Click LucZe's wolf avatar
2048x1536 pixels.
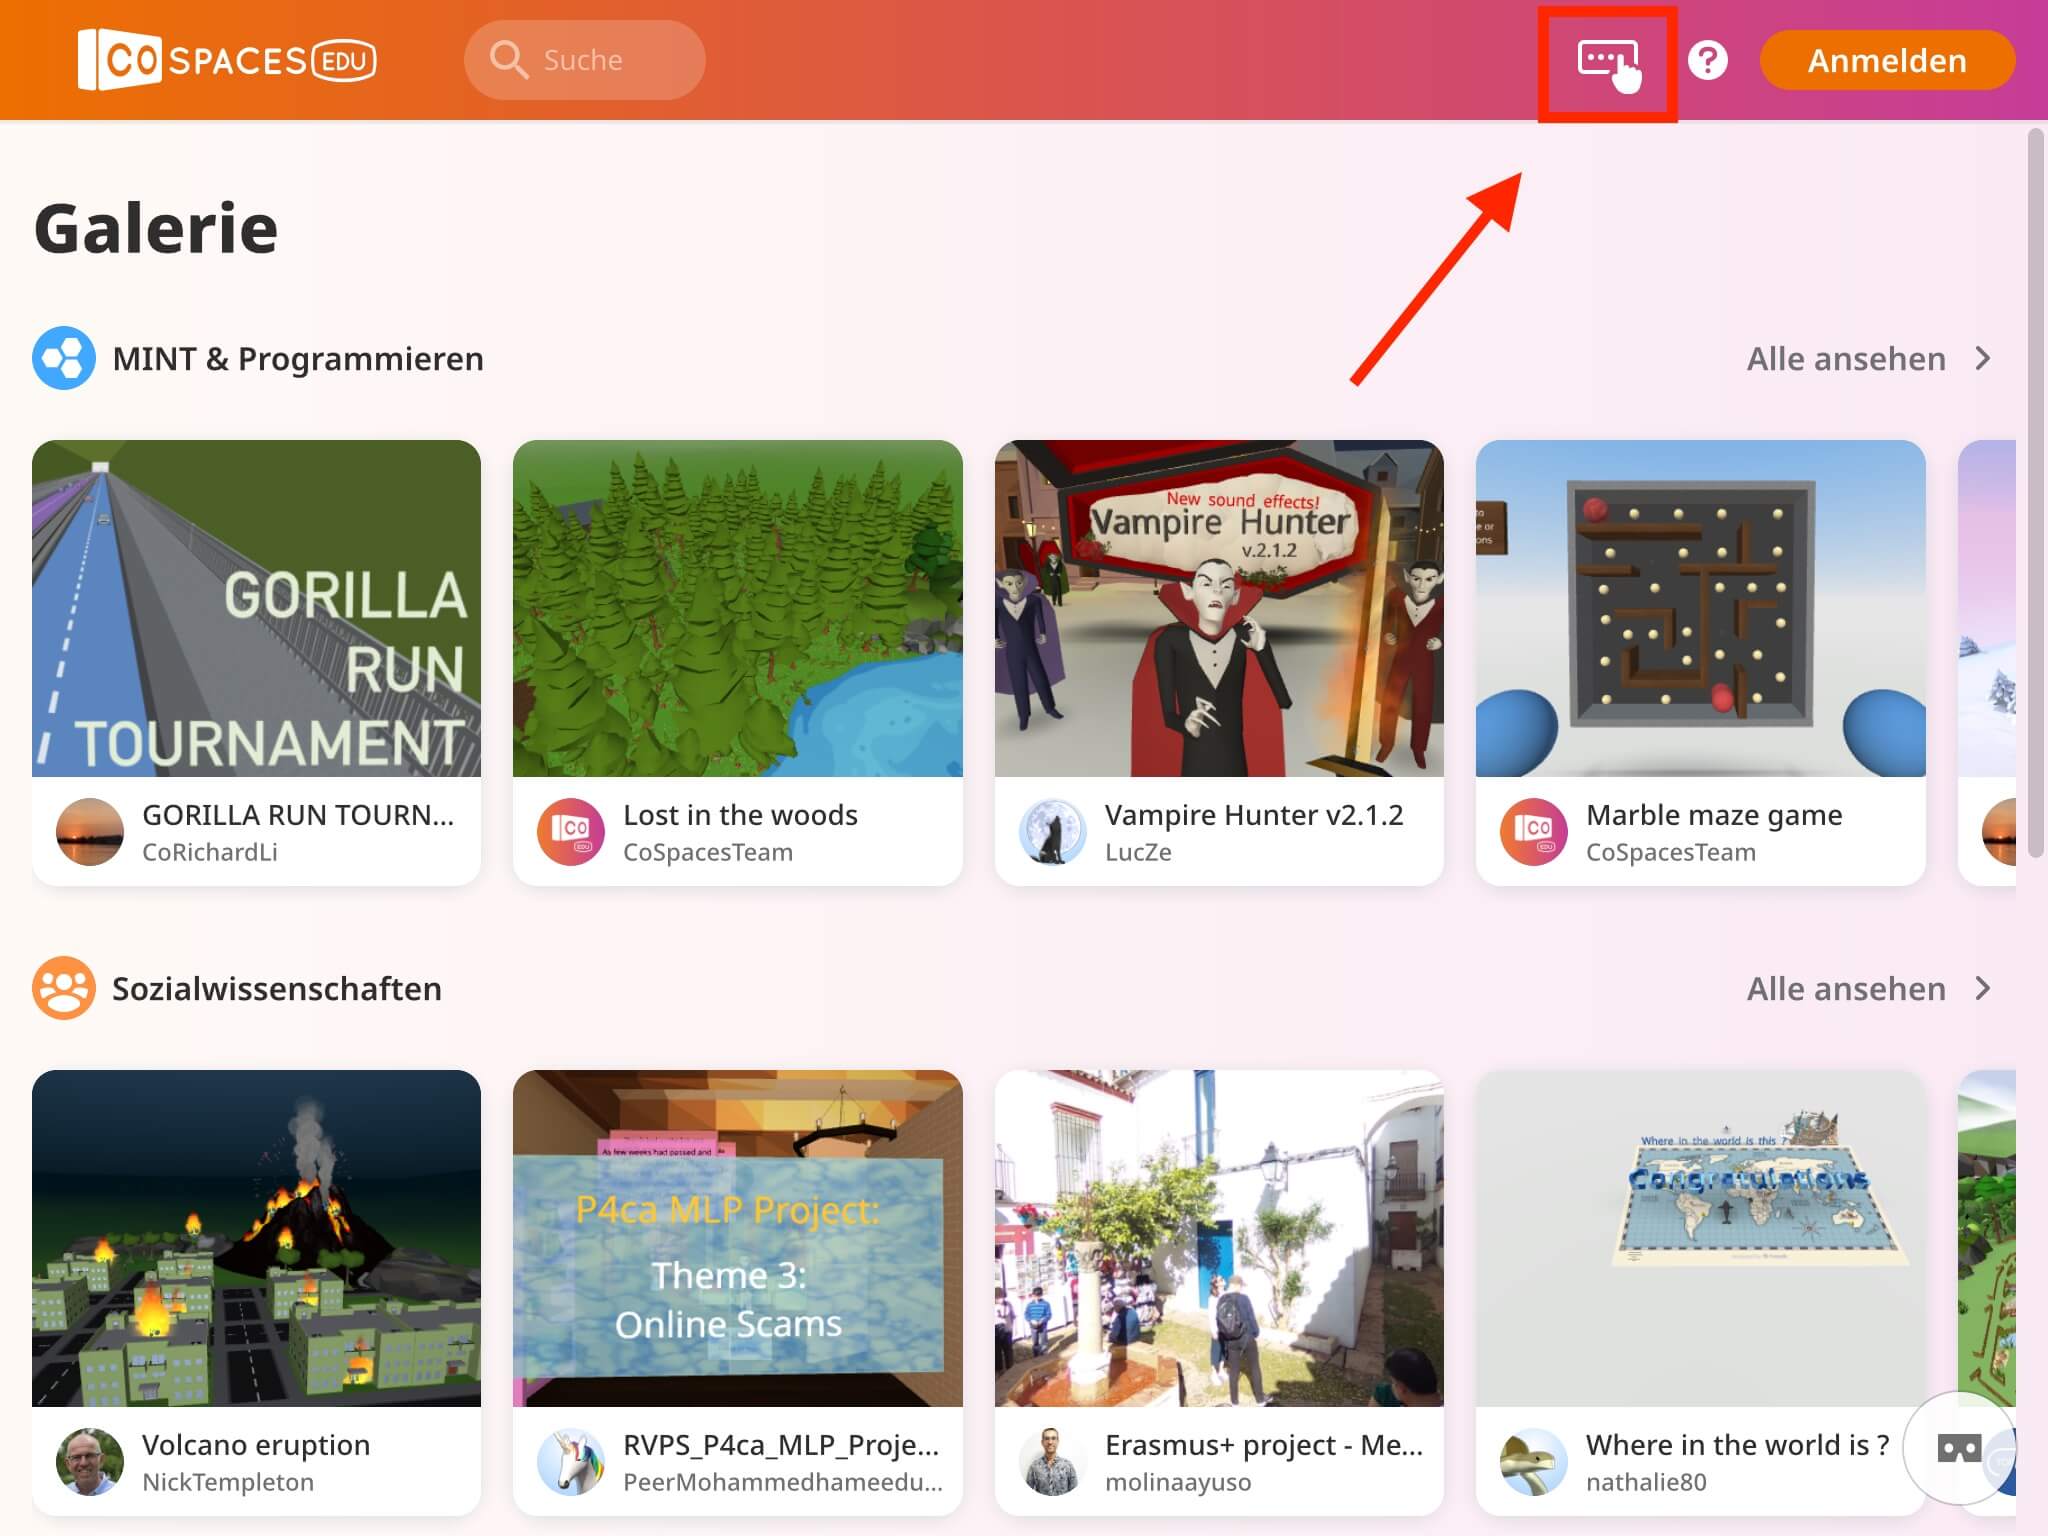point(1052,832)
